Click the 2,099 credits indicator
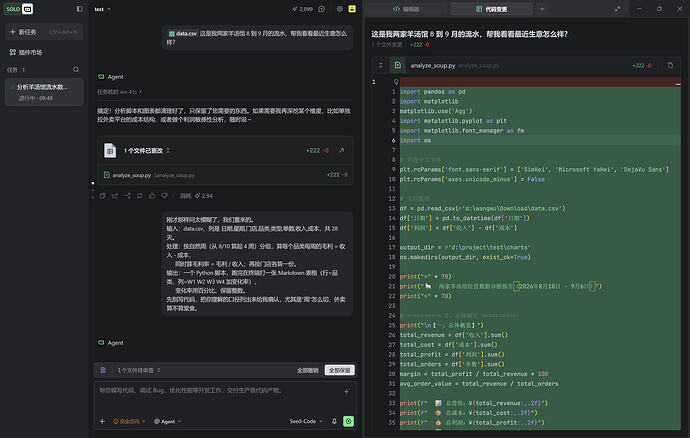The height and width of the screenshot is (438, 690). click(x=302, y=9)
